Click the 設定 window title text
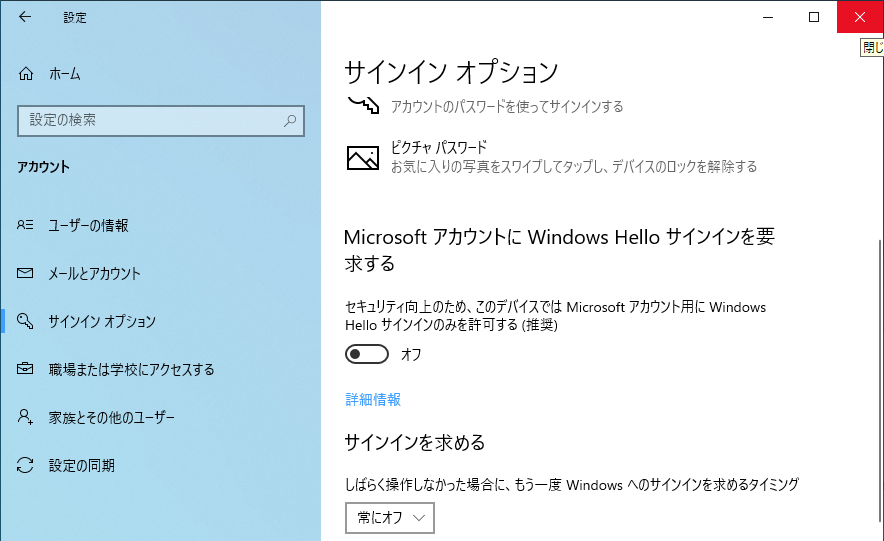This screenshot has height=541, width=884. [75, 17]
